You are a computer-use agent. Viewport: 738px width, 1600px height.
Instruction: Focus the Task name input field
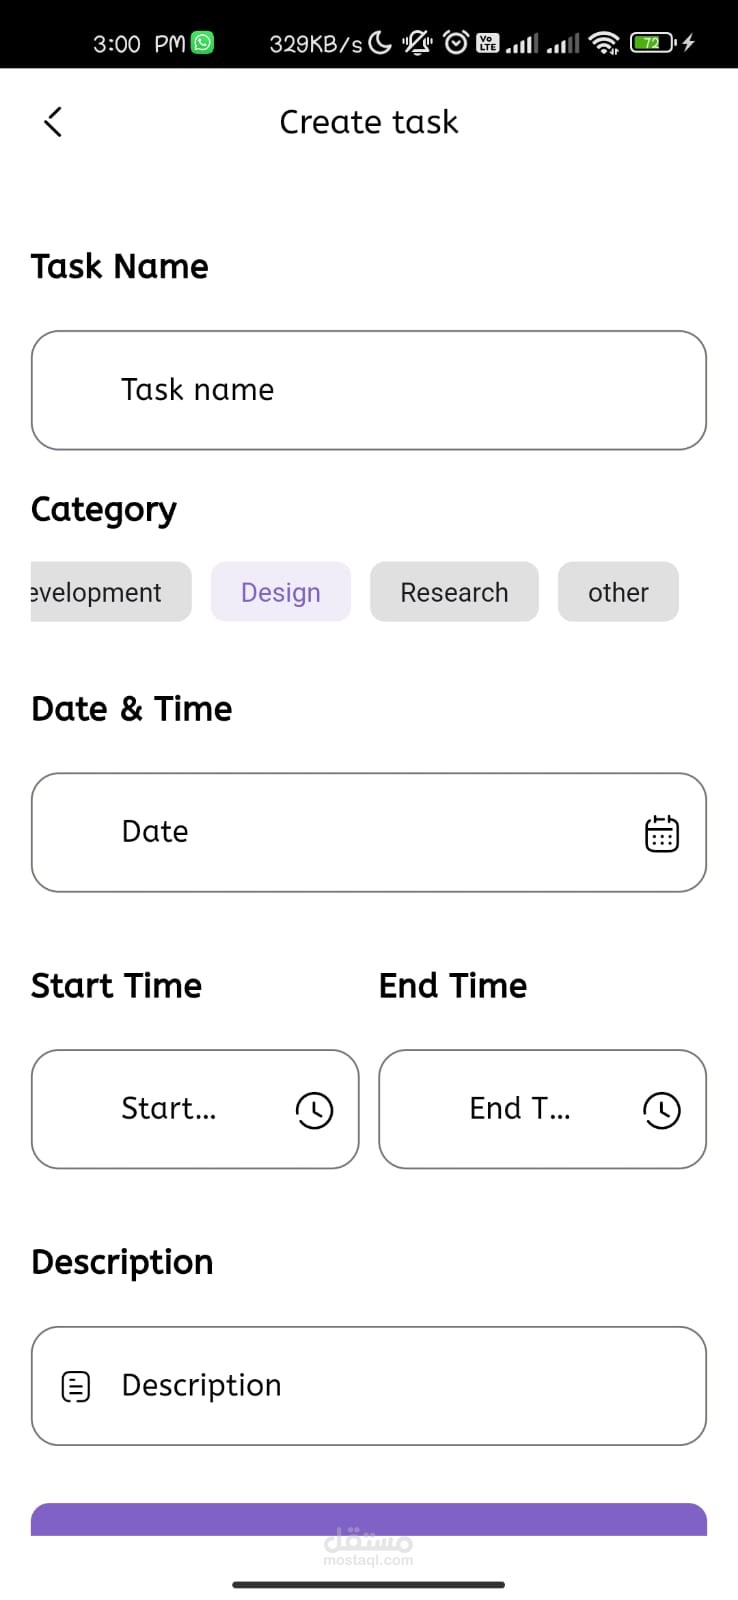tap(369, 390)
